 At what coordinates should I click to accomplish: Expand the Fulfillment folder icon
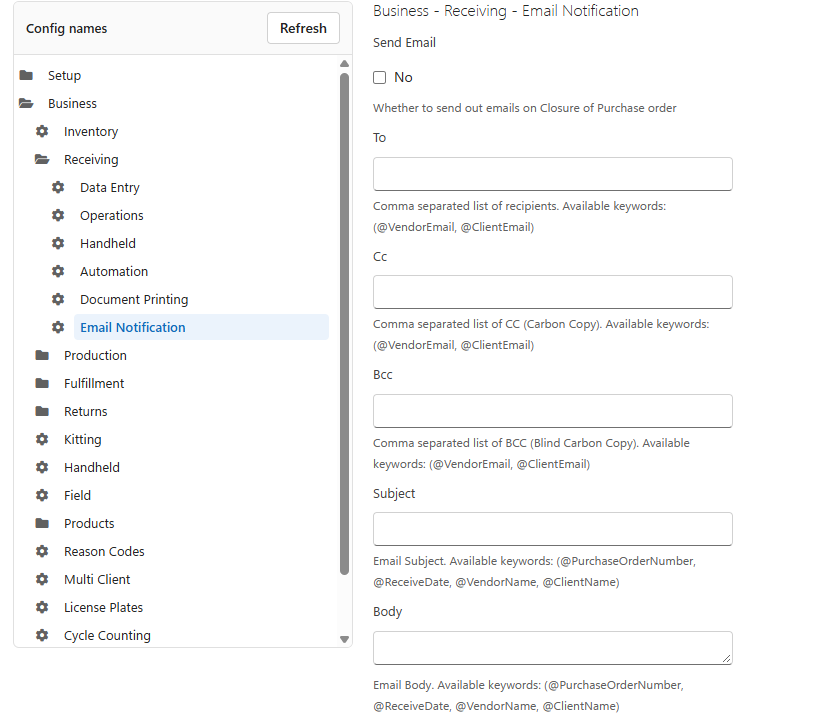tap(42, 384)
